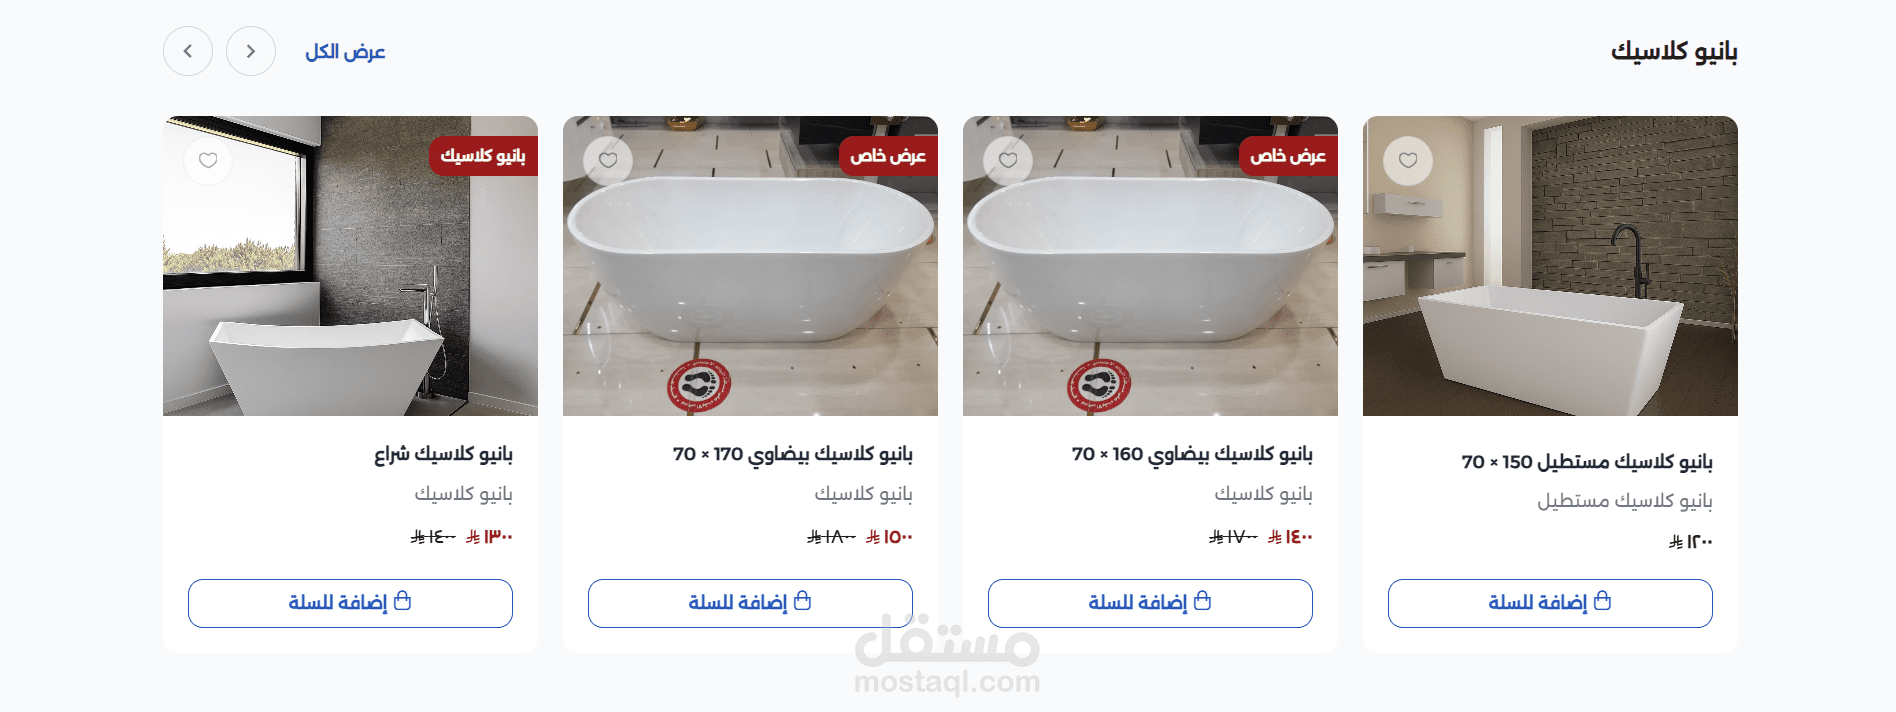This screenshot has height=712, width=1896.
Task: Open the شراع bathtub product image
Action: 350,266
